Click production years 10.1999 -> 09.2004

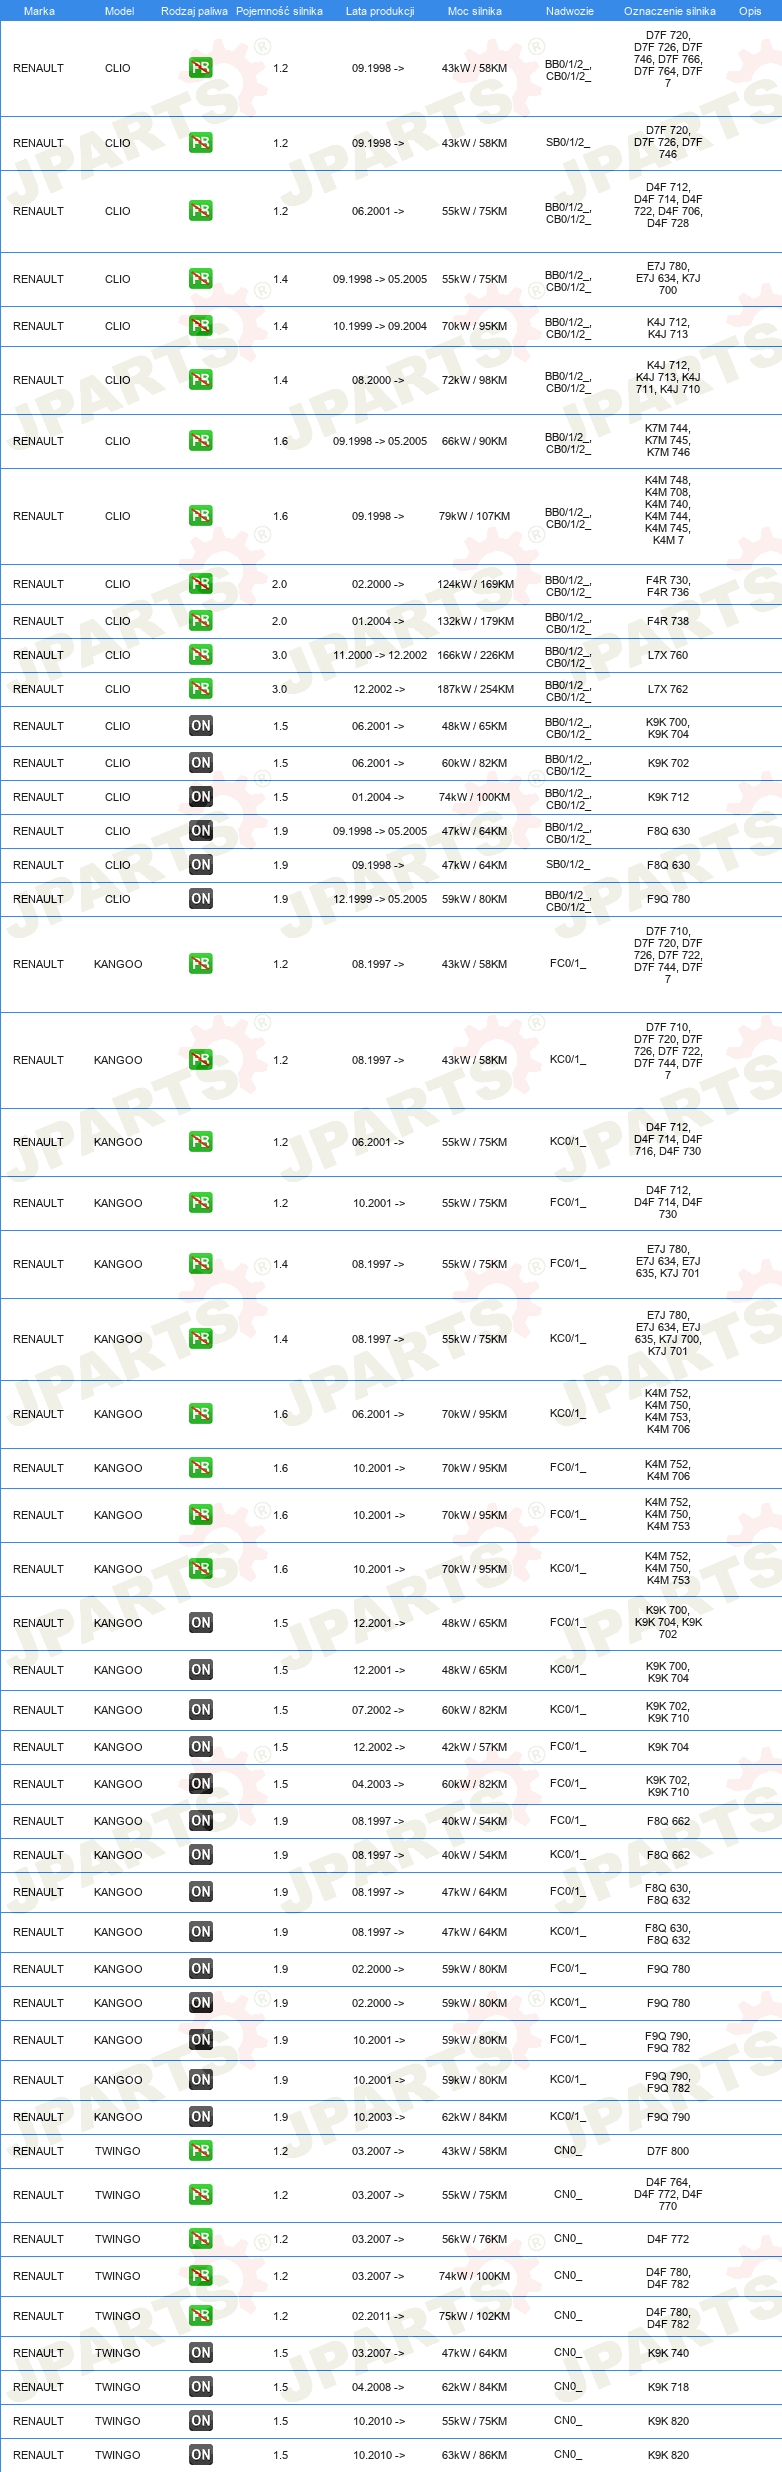(380, 326)
